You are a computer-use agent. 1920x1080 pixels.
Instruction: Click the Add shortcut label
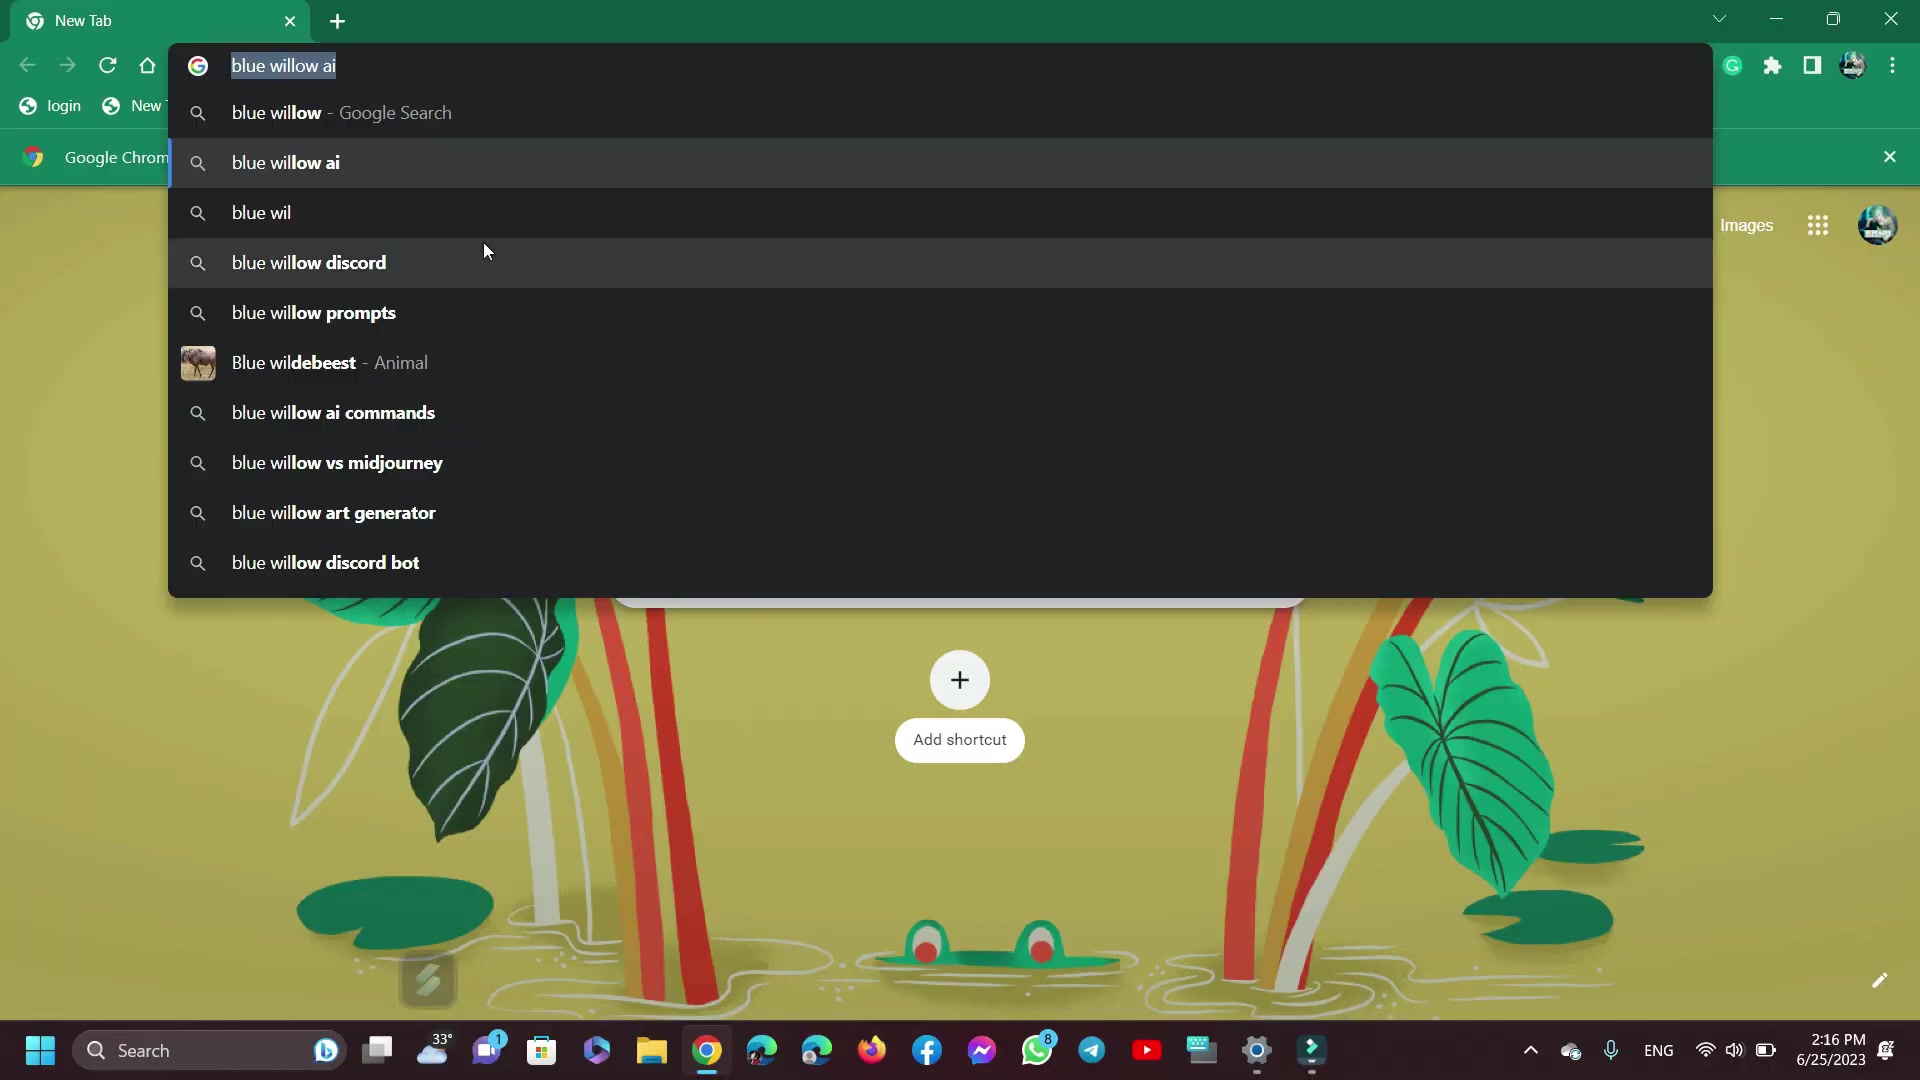pos(960,740)
